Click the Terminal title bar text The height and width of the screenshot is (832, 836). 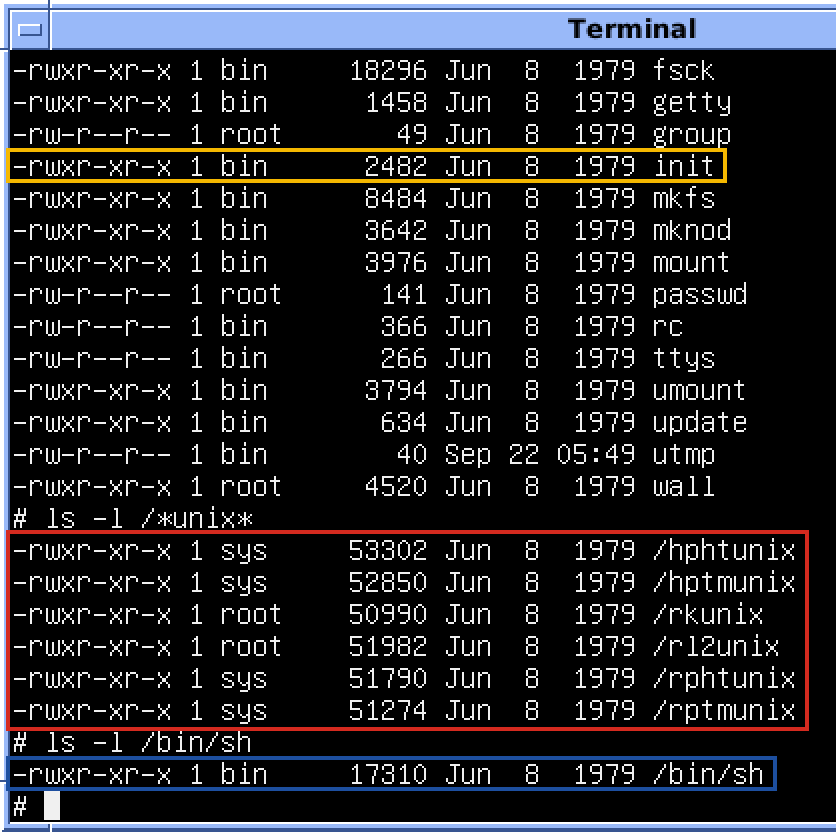[632, 29]
